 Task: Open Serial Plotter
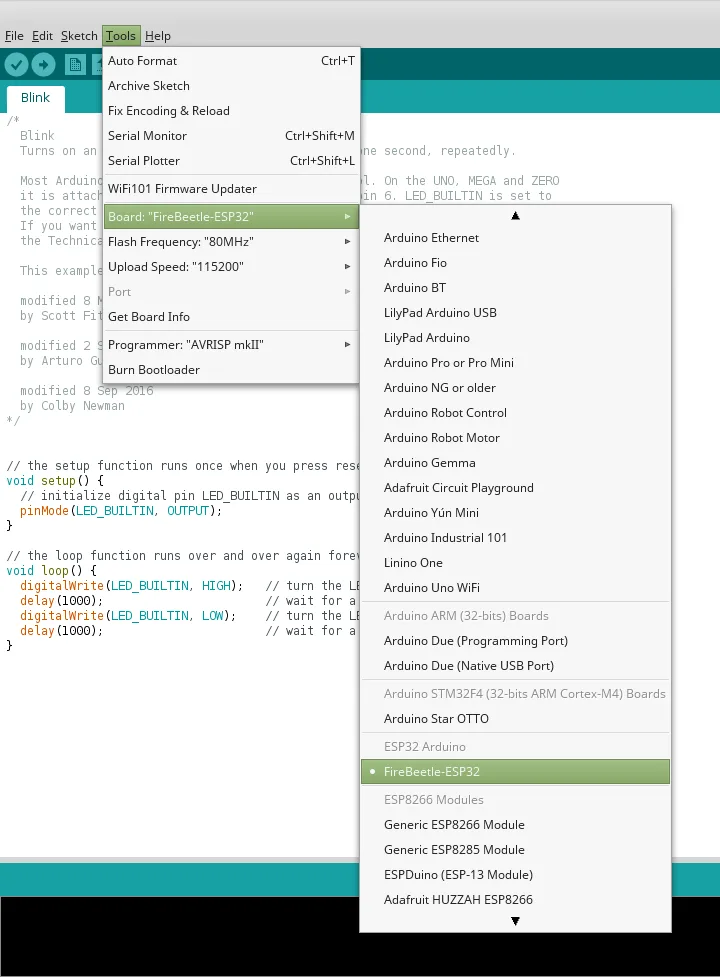click(231, 161)
